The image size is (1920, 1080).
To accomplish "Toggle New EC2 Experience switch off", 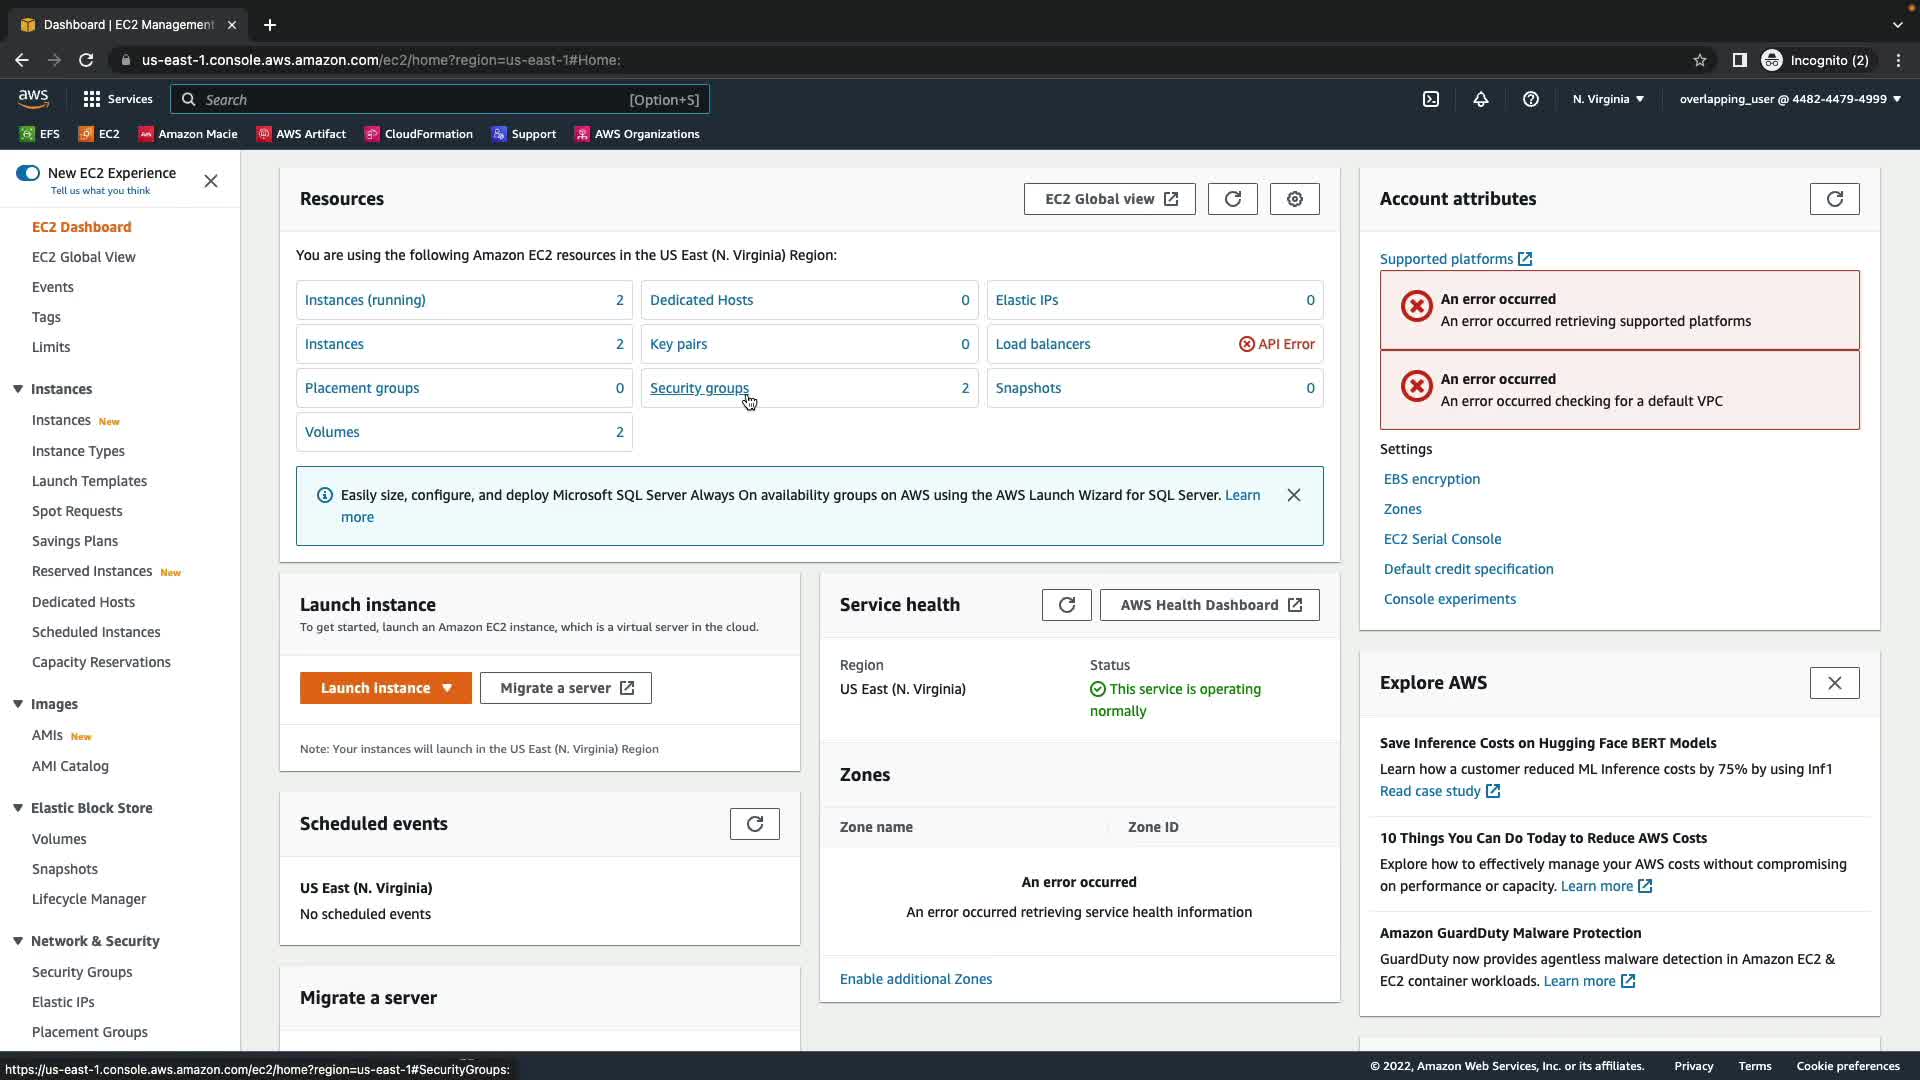I will click(28, 173).
